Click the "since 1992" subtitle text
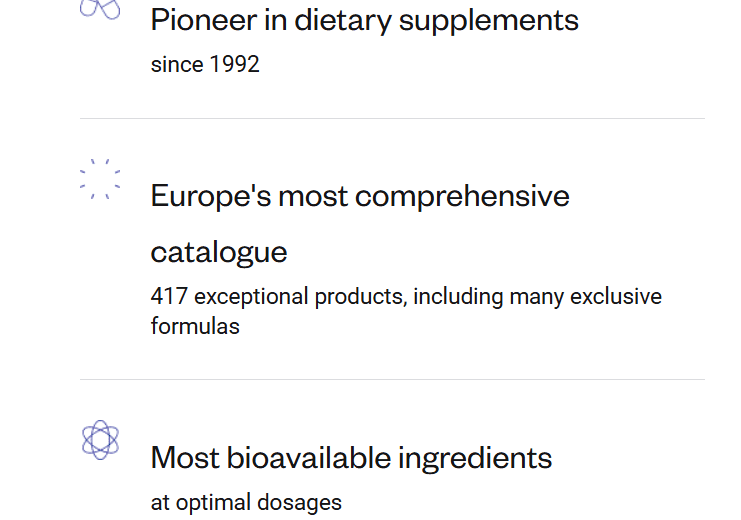Viewport: 741px width, 520px height. tap(205, 65)
